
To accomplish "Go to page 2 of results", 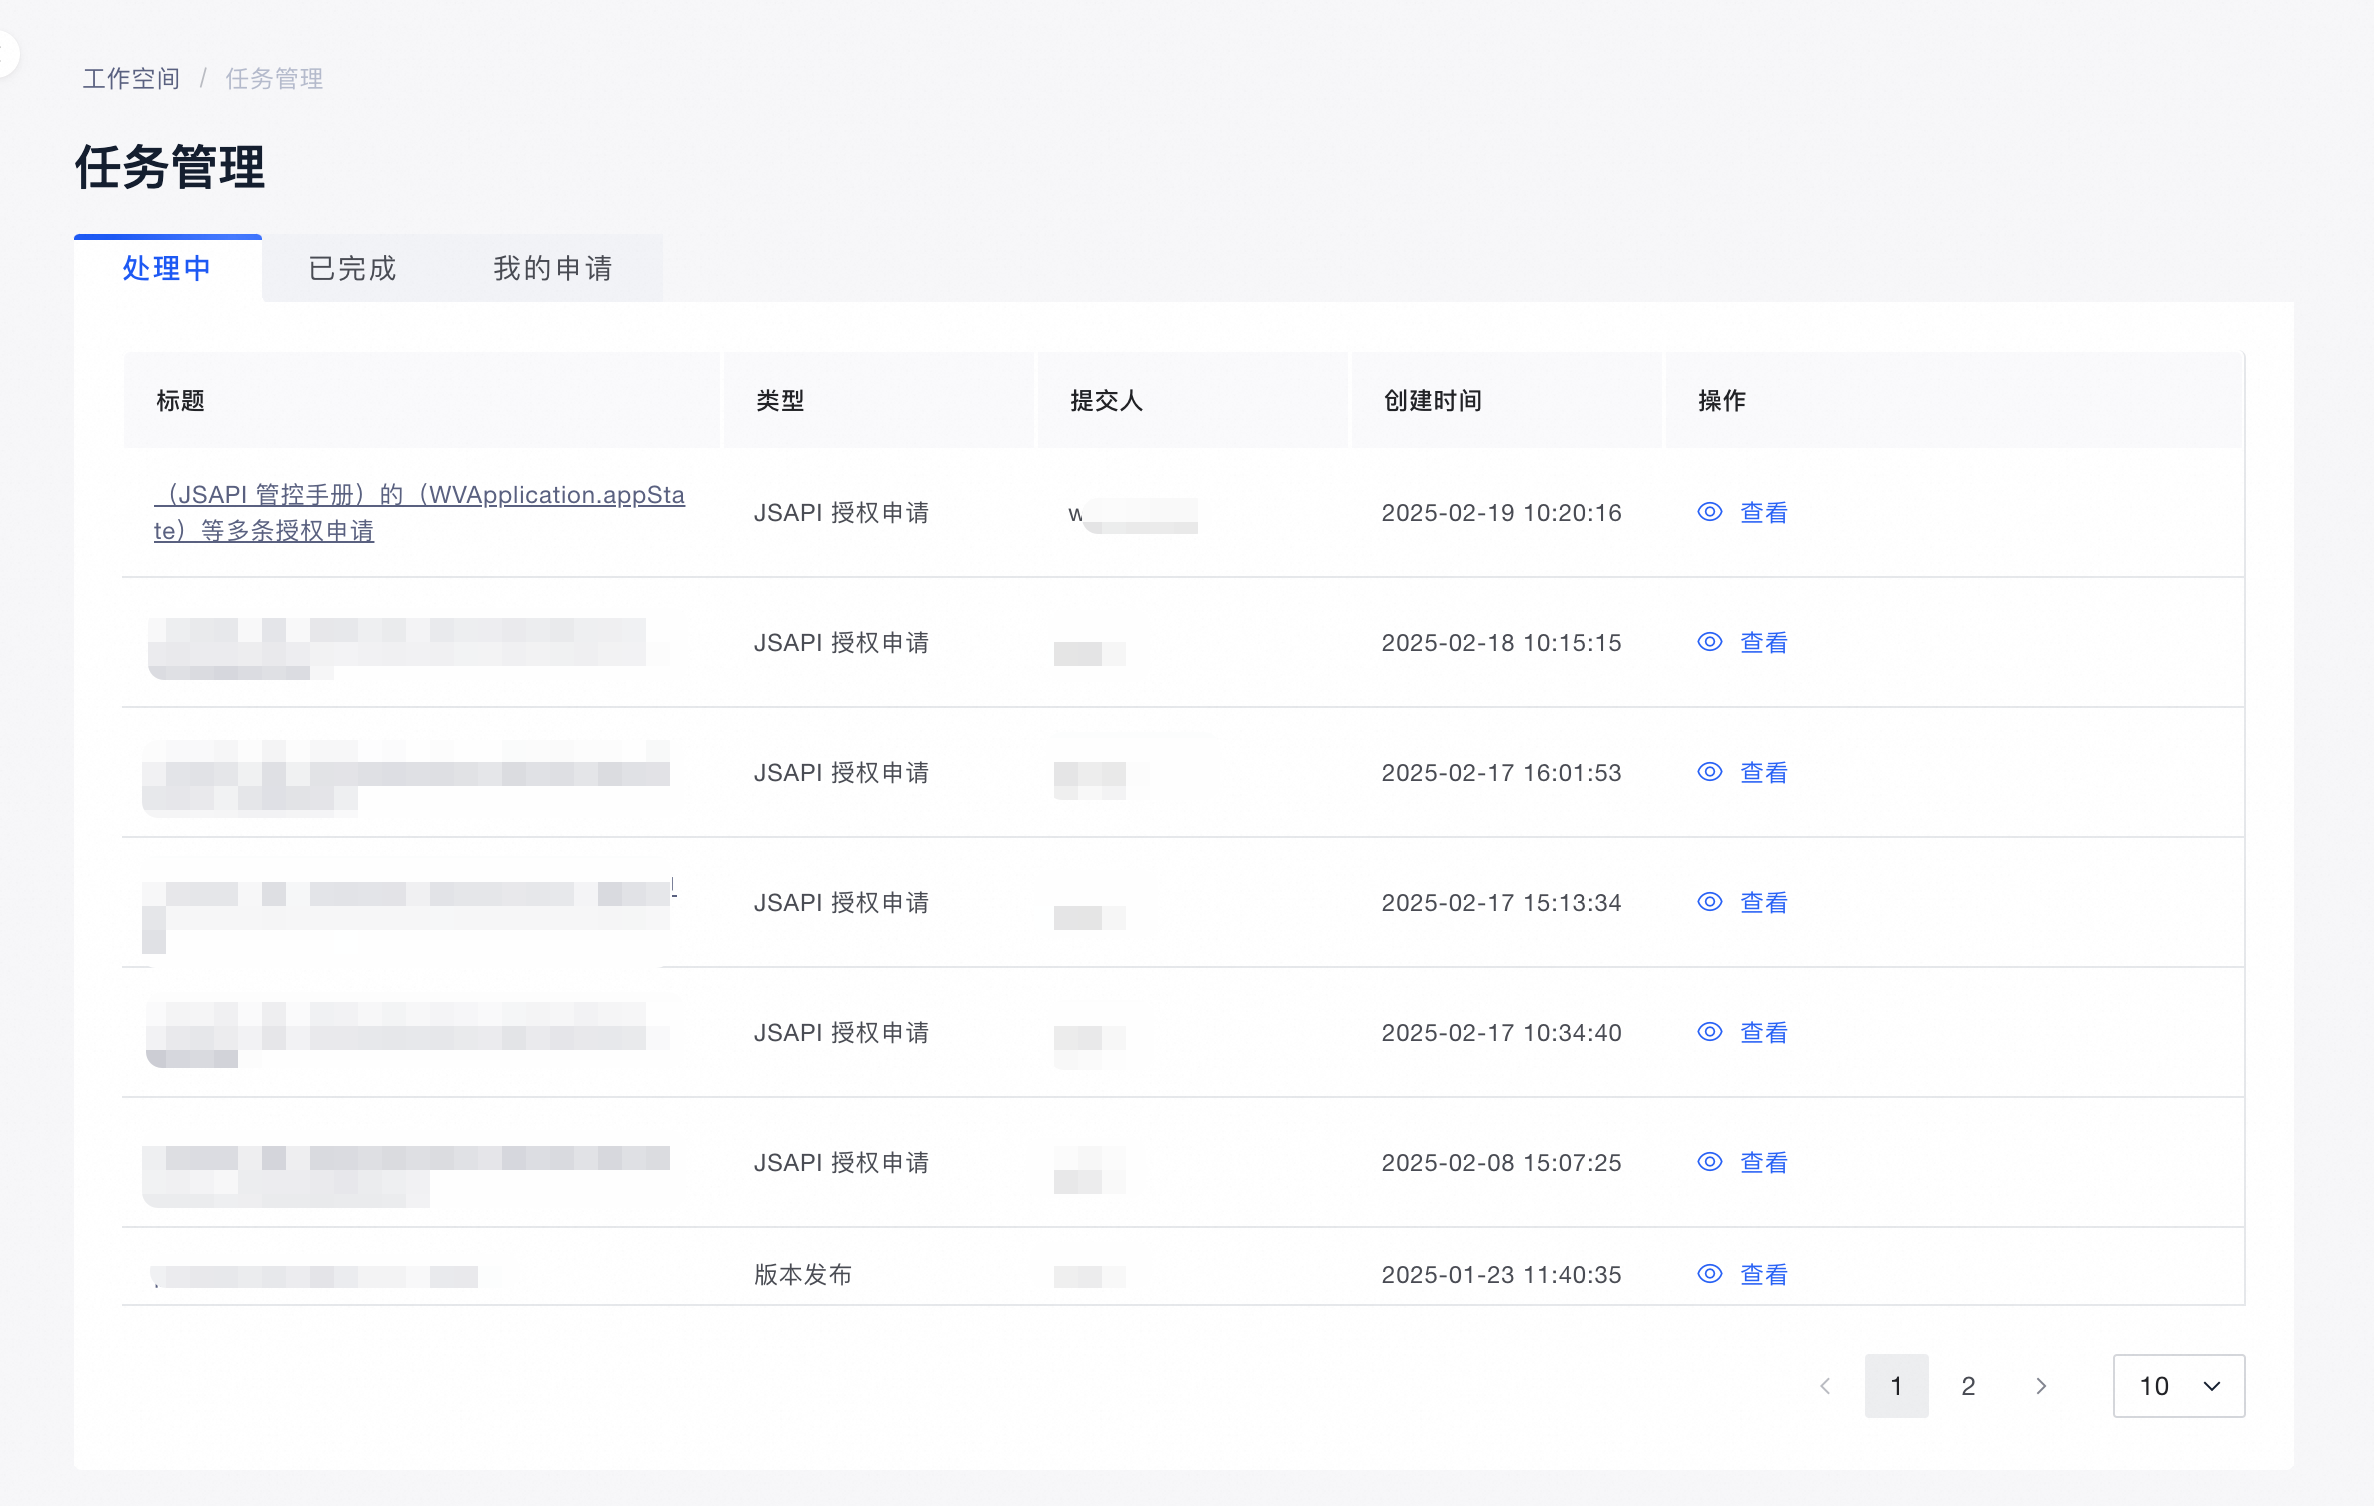I will tap(1968, 1386).
